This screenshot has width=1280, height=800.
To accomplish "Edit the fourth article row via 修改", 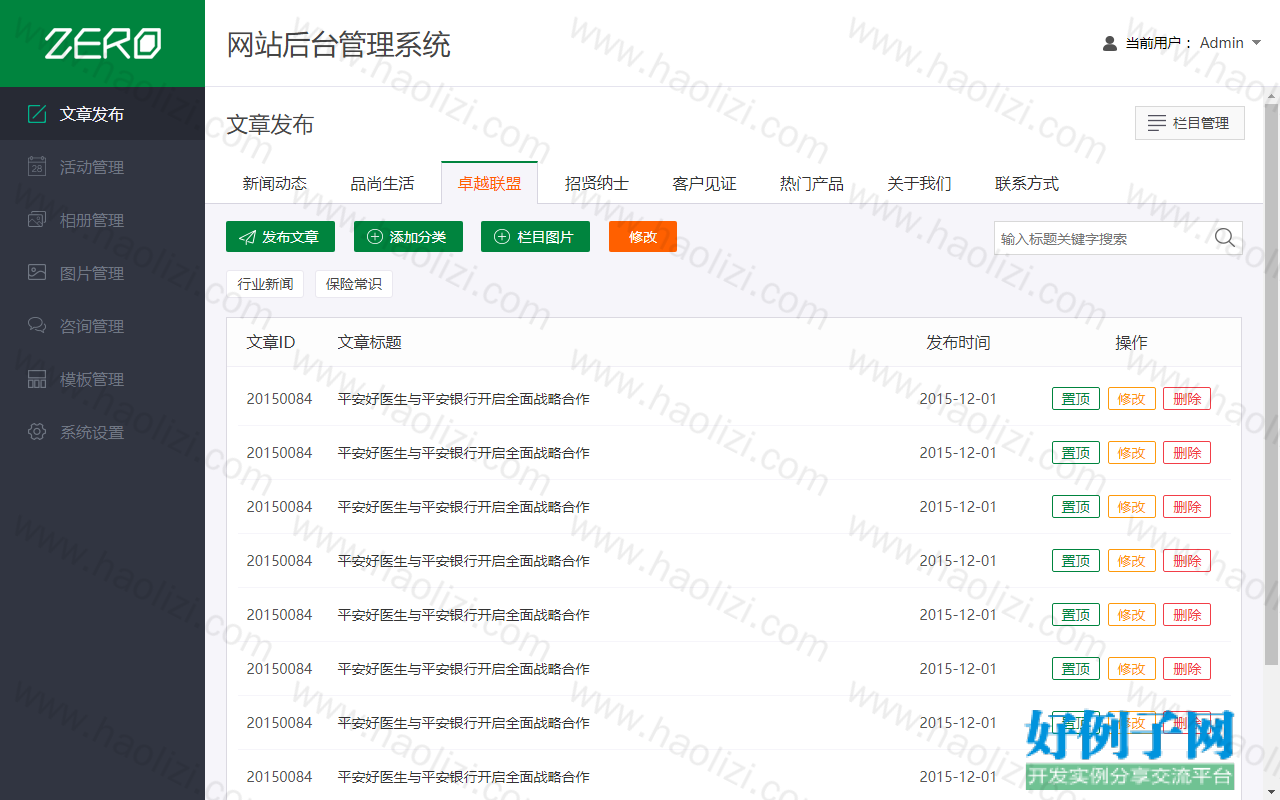I will [x=1131, y=560].
